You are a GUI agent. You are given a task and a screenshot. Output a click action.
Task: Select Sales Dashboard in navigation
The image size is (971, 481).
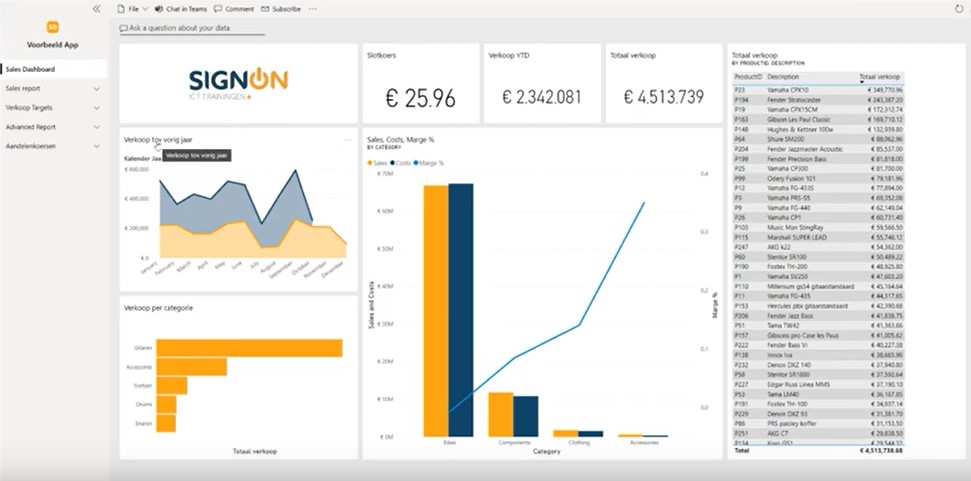pyautogui.click(x=30, y=69)
